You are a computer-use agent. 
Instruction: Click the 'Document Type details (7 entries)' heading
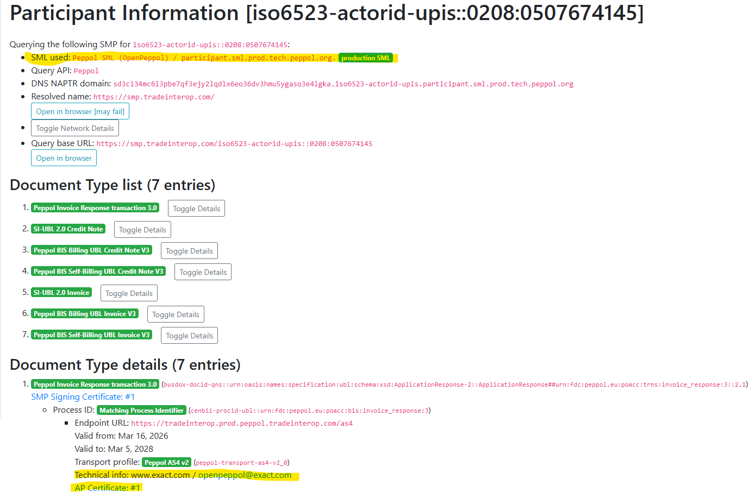[125, 365]
